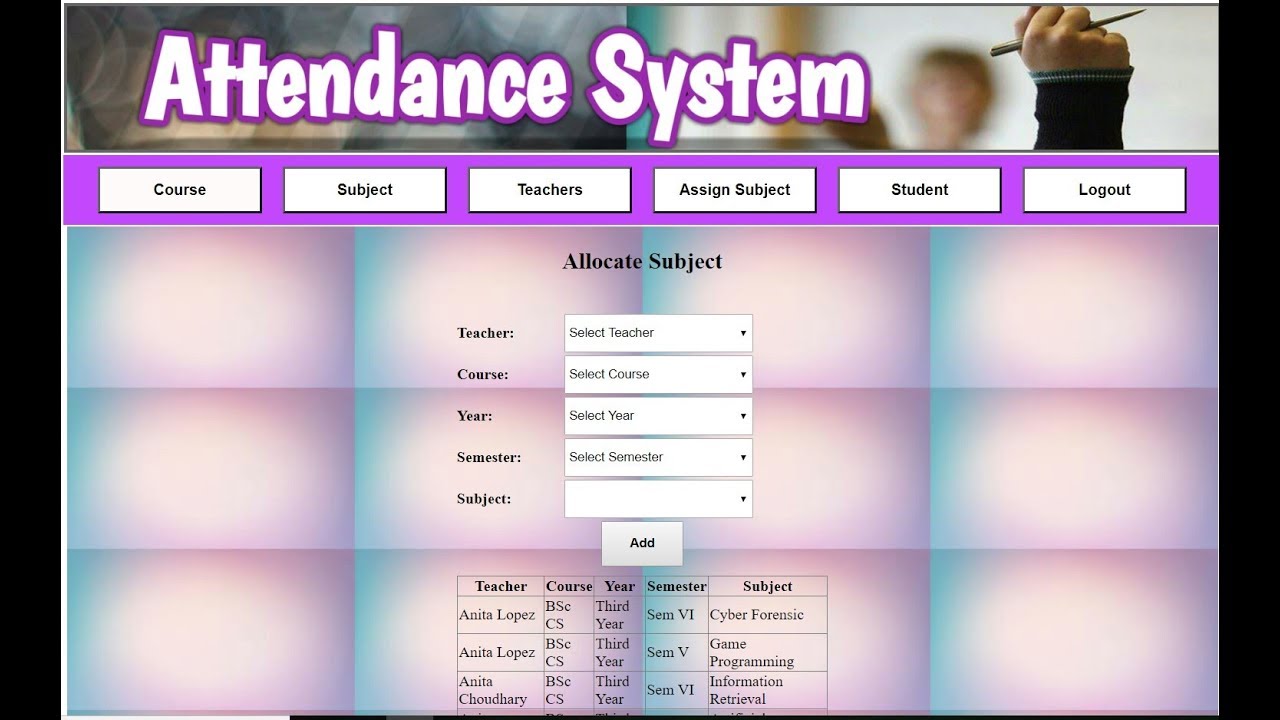Select the Game Programming subject cell
This screenshot has width=1280, height=720.
tap(768, 653)
